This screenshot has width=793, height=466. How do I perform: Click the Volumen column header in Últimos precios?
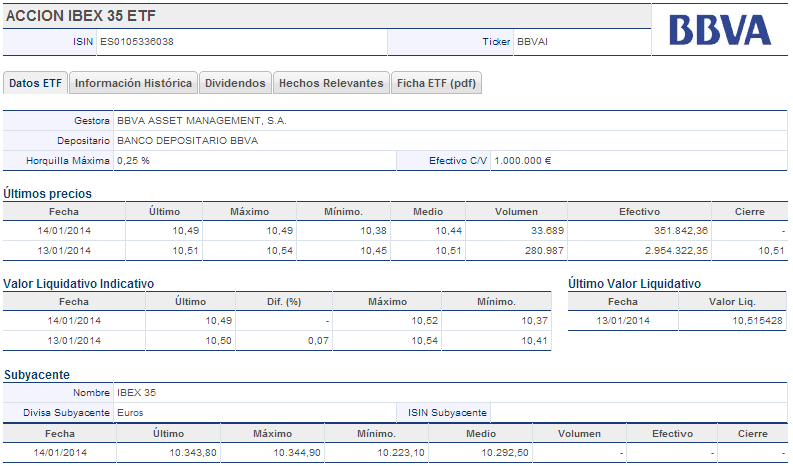click(x=516, y=211)
